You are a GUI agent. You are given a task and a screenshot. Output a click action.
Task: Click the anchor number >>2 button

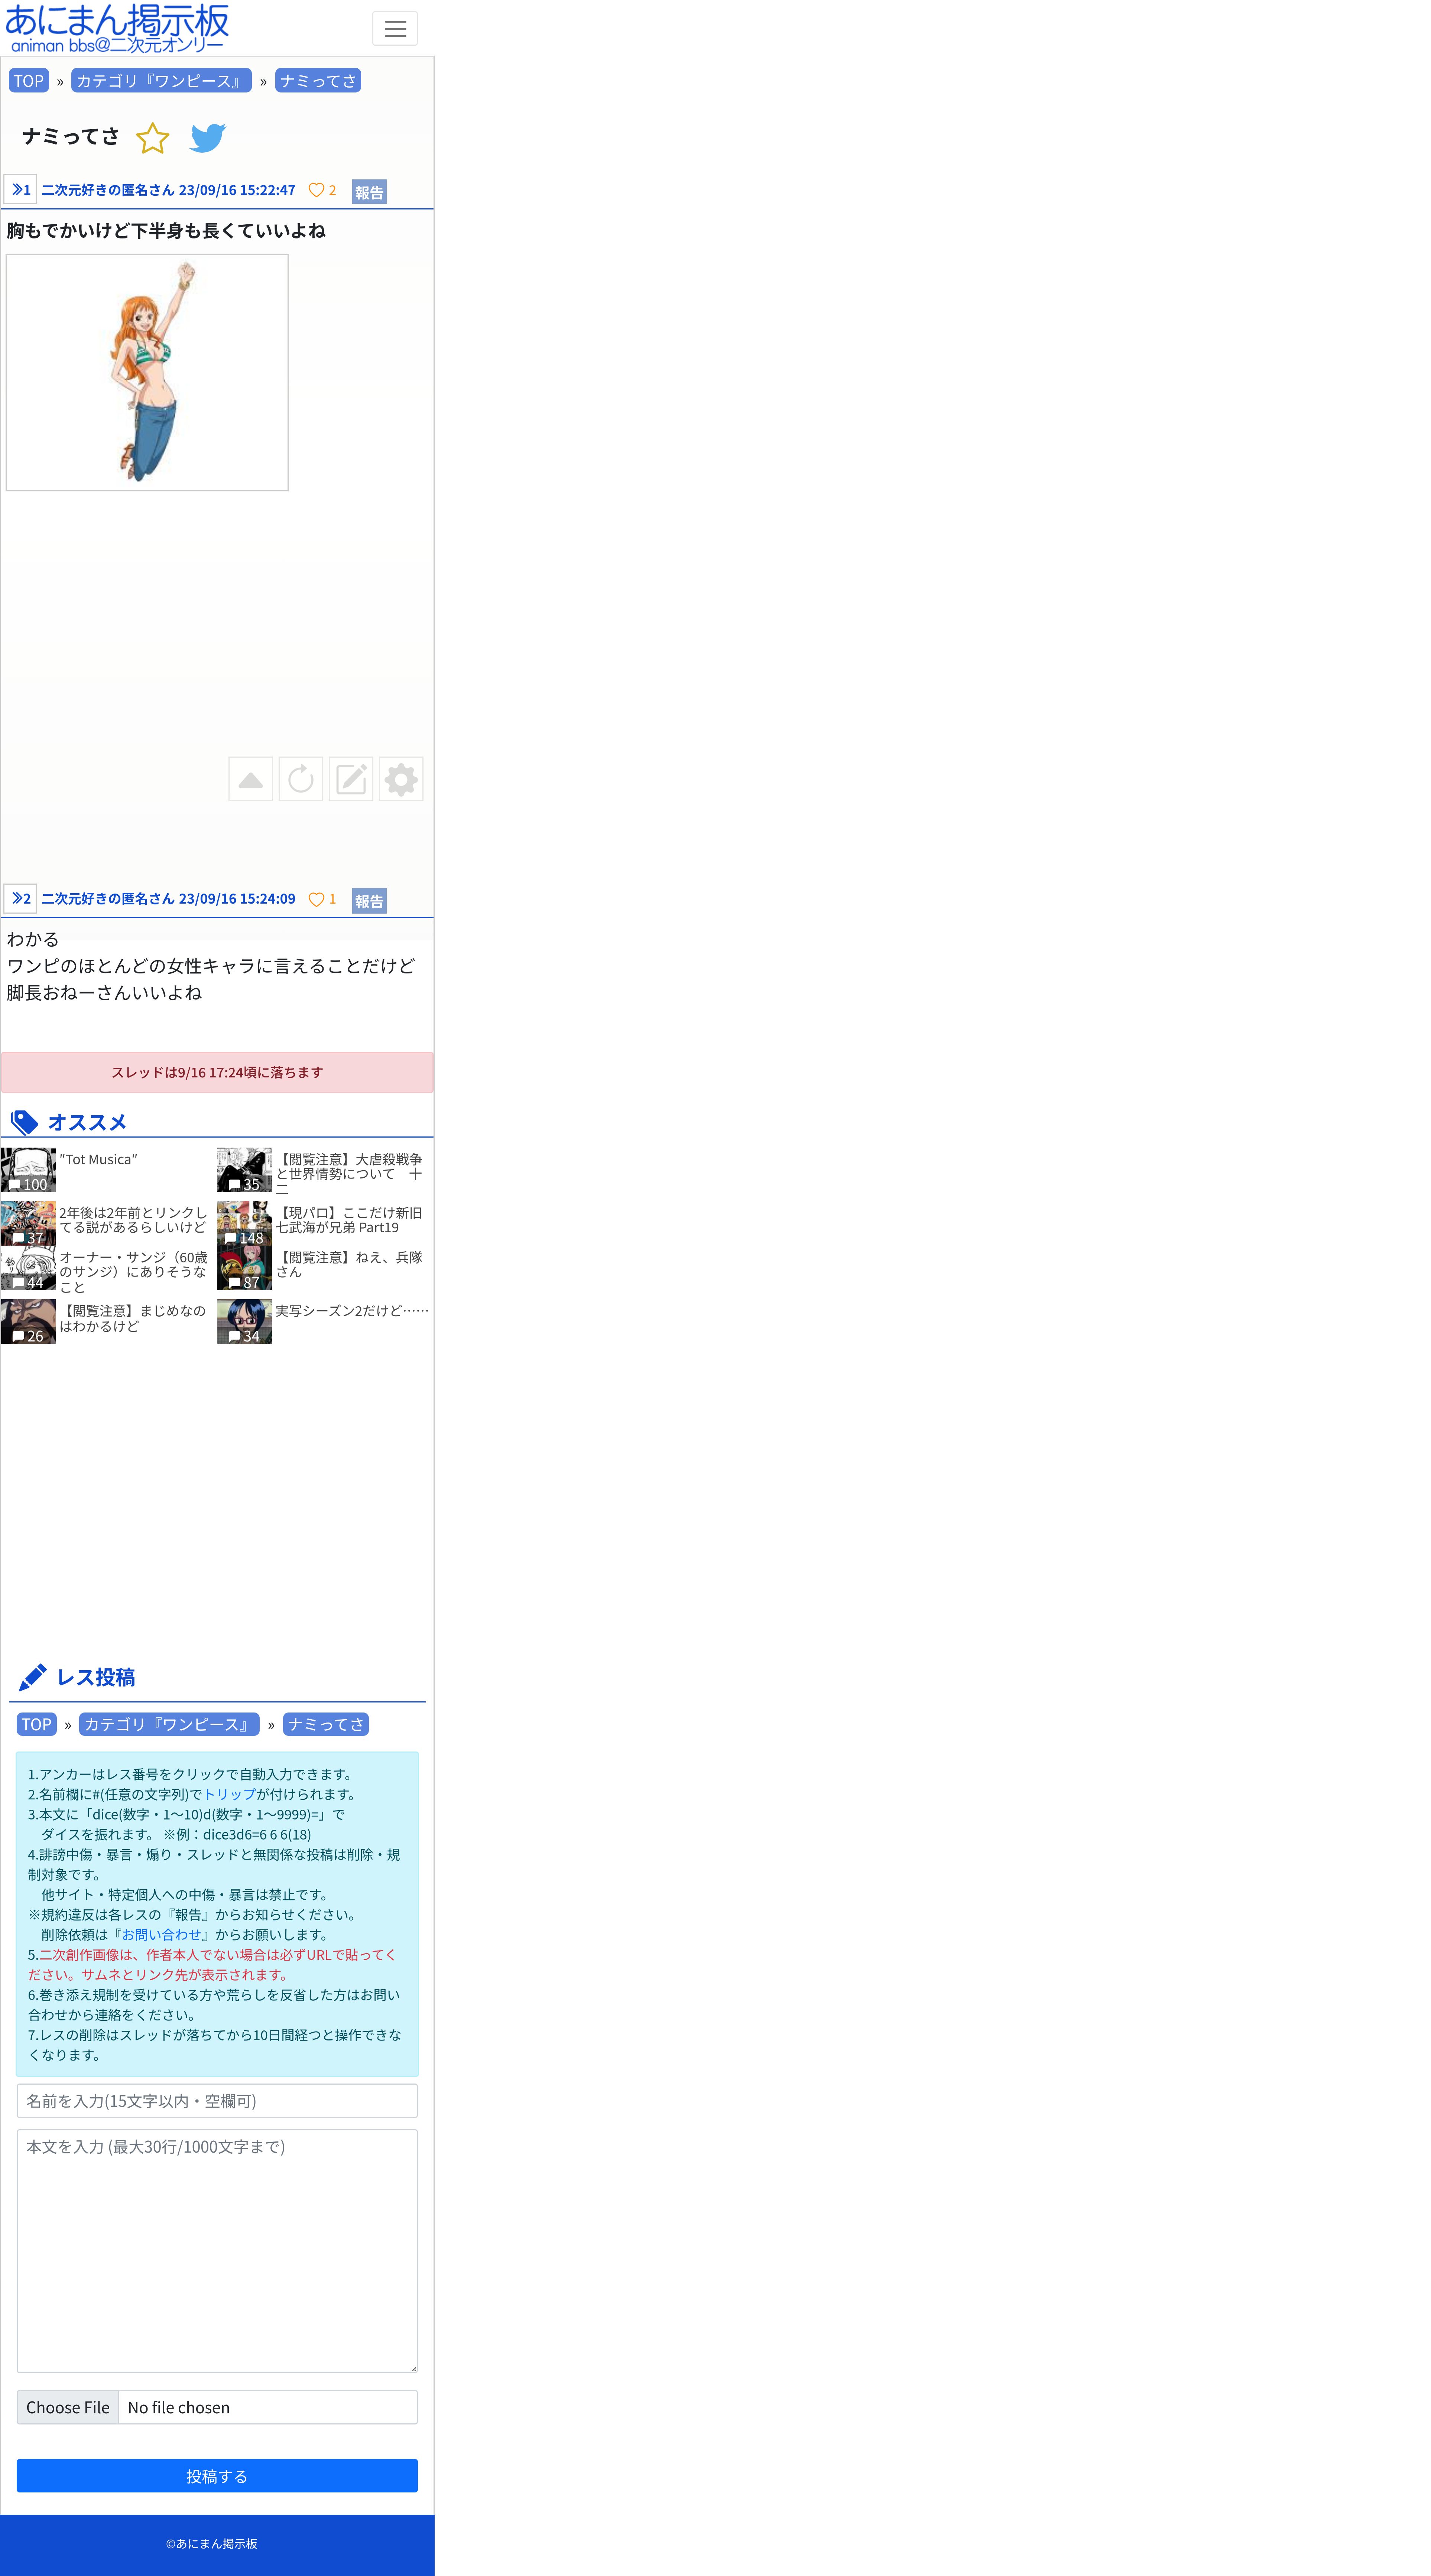20,898
